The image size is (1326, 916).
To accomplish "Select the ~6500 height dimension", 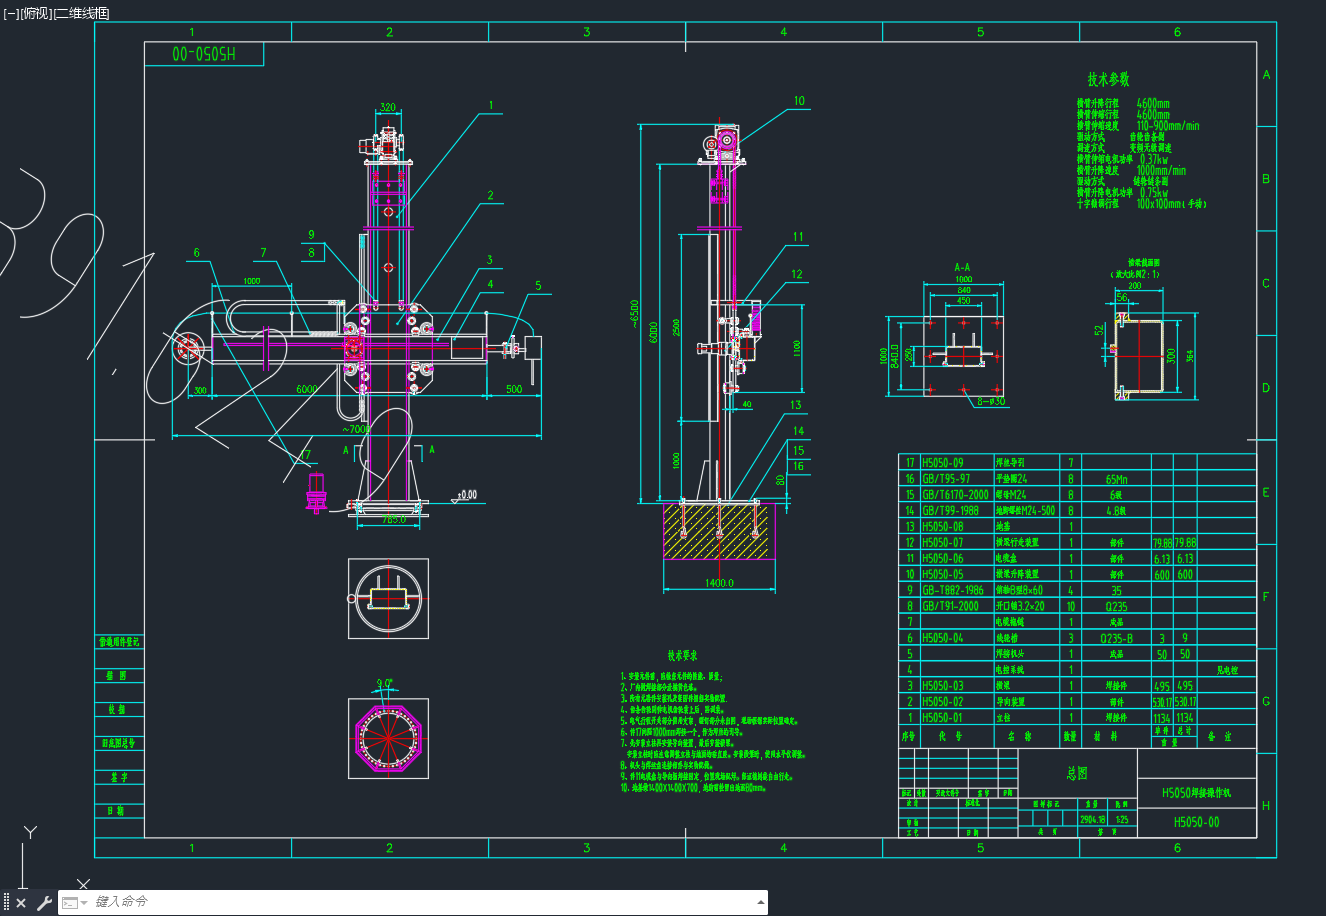I will point(634,314).
